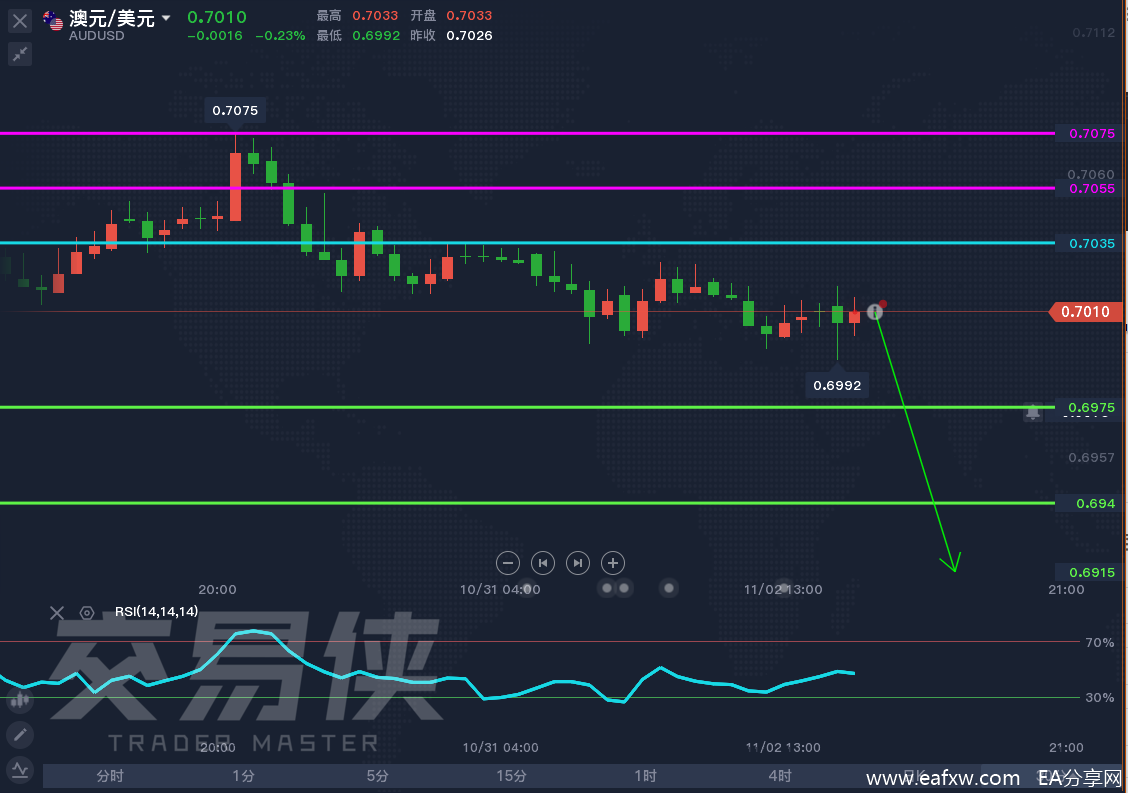Switch to the 分时 timeframe tab
Image resolution: width=1128 pixels, height=793 pixels.
click(x=110, y=776)
